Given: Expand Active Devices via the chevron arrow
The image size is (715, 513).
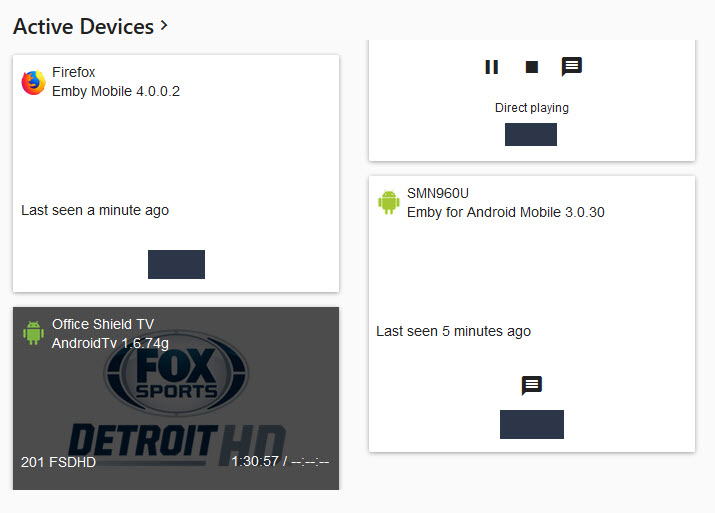Looking at the screenshot, I should [164, 26].
